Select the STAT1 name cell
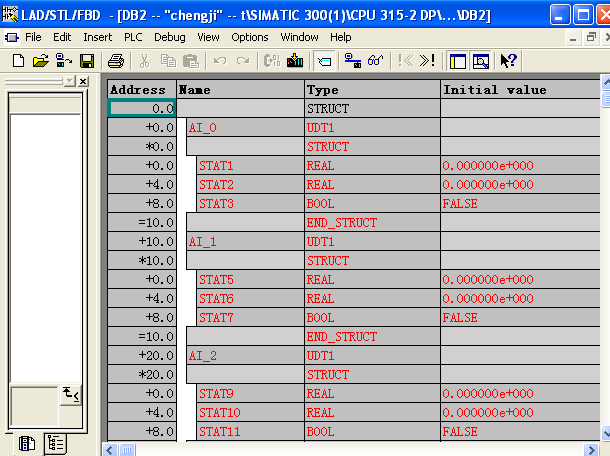The image size is (610, 456). click(x=250, y=166)
